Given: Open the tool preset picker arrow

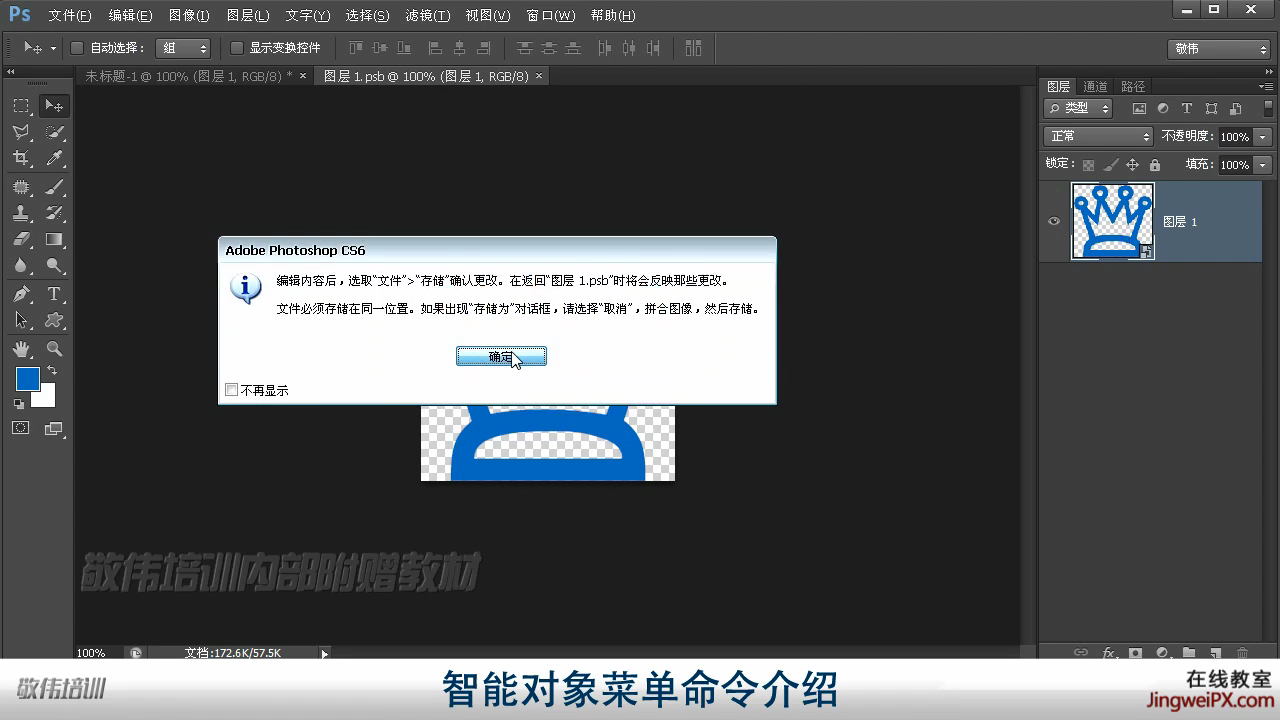Looking at the screenshot, I should click(x=53, y=48).
